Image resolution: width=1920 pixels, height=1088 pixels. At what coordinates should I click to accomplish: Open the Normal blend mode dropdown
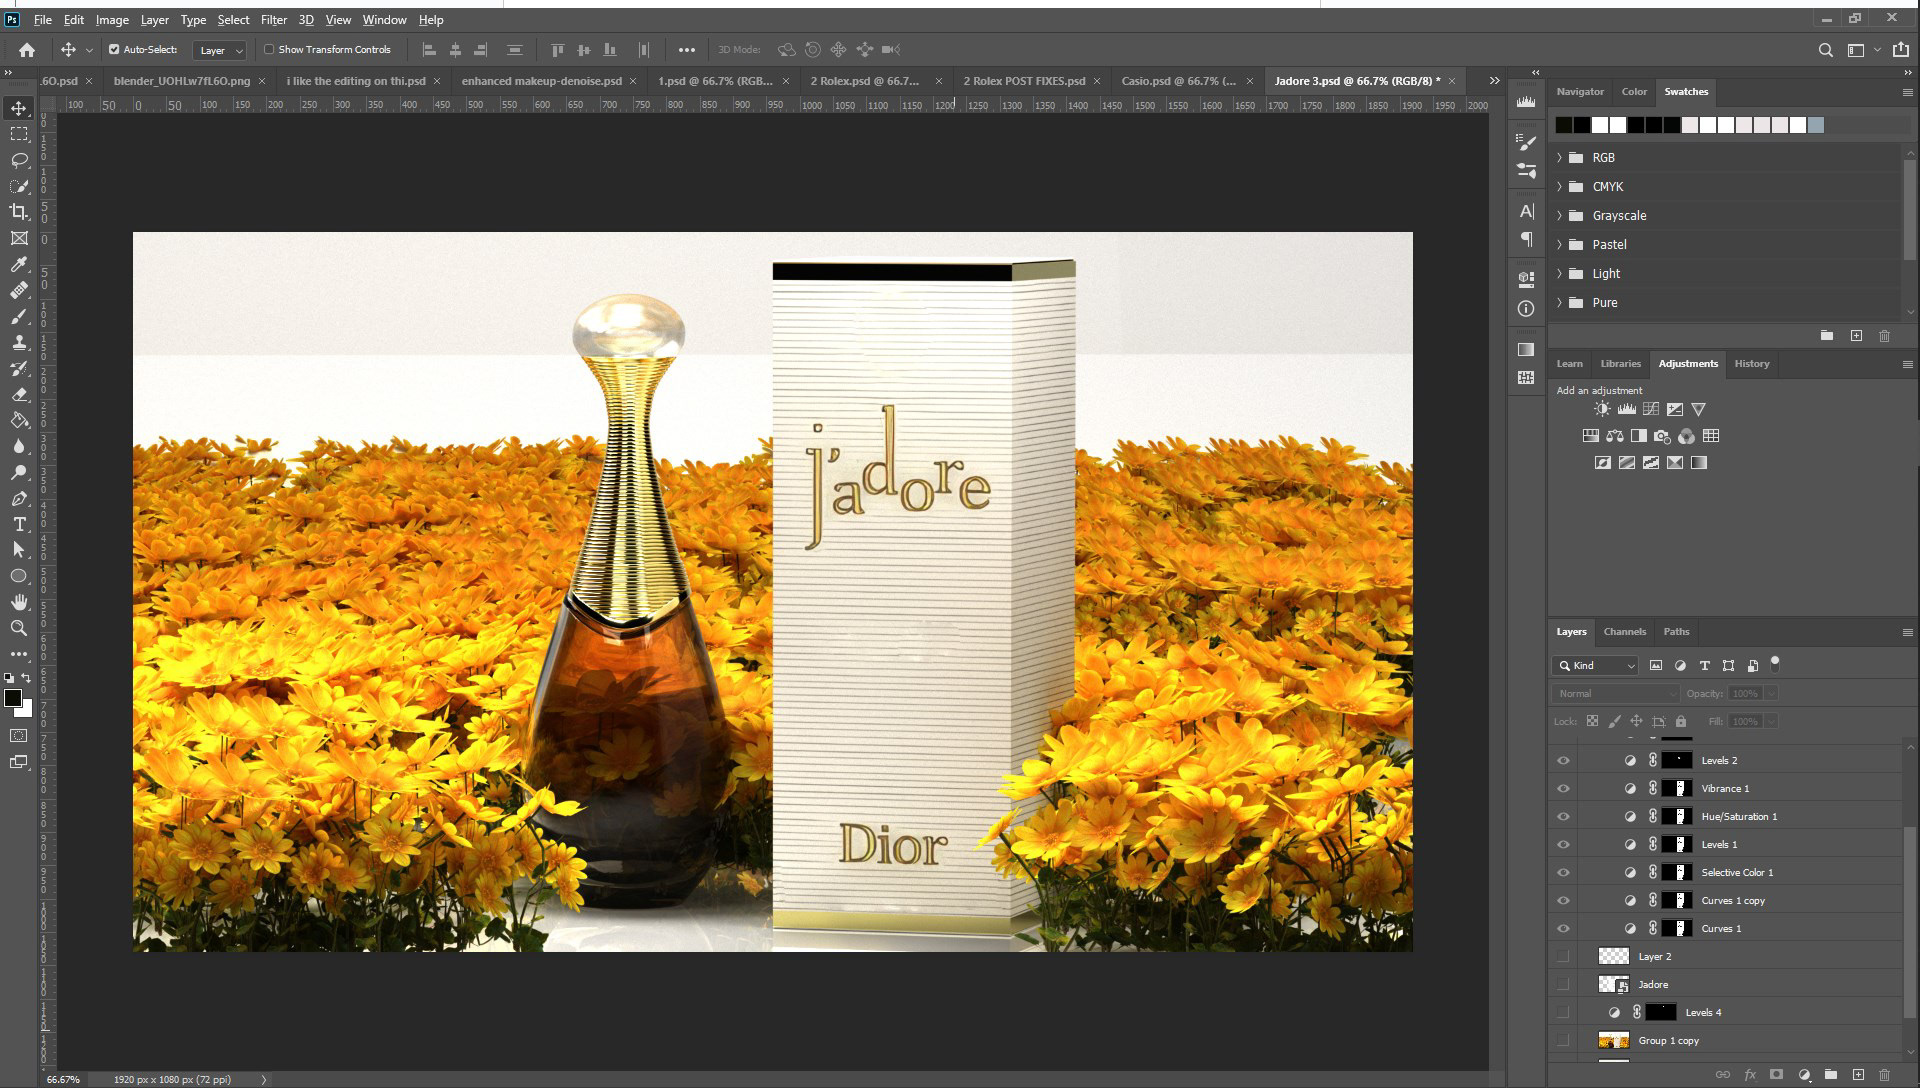[1615, 694]
